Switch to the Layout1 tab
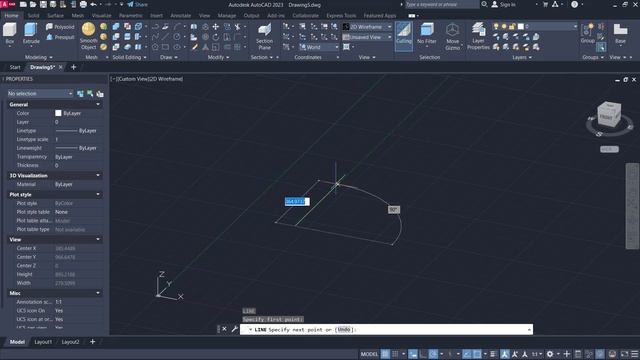Image resolution: width=640 pixels, height=360 pixels. point(43,342)
